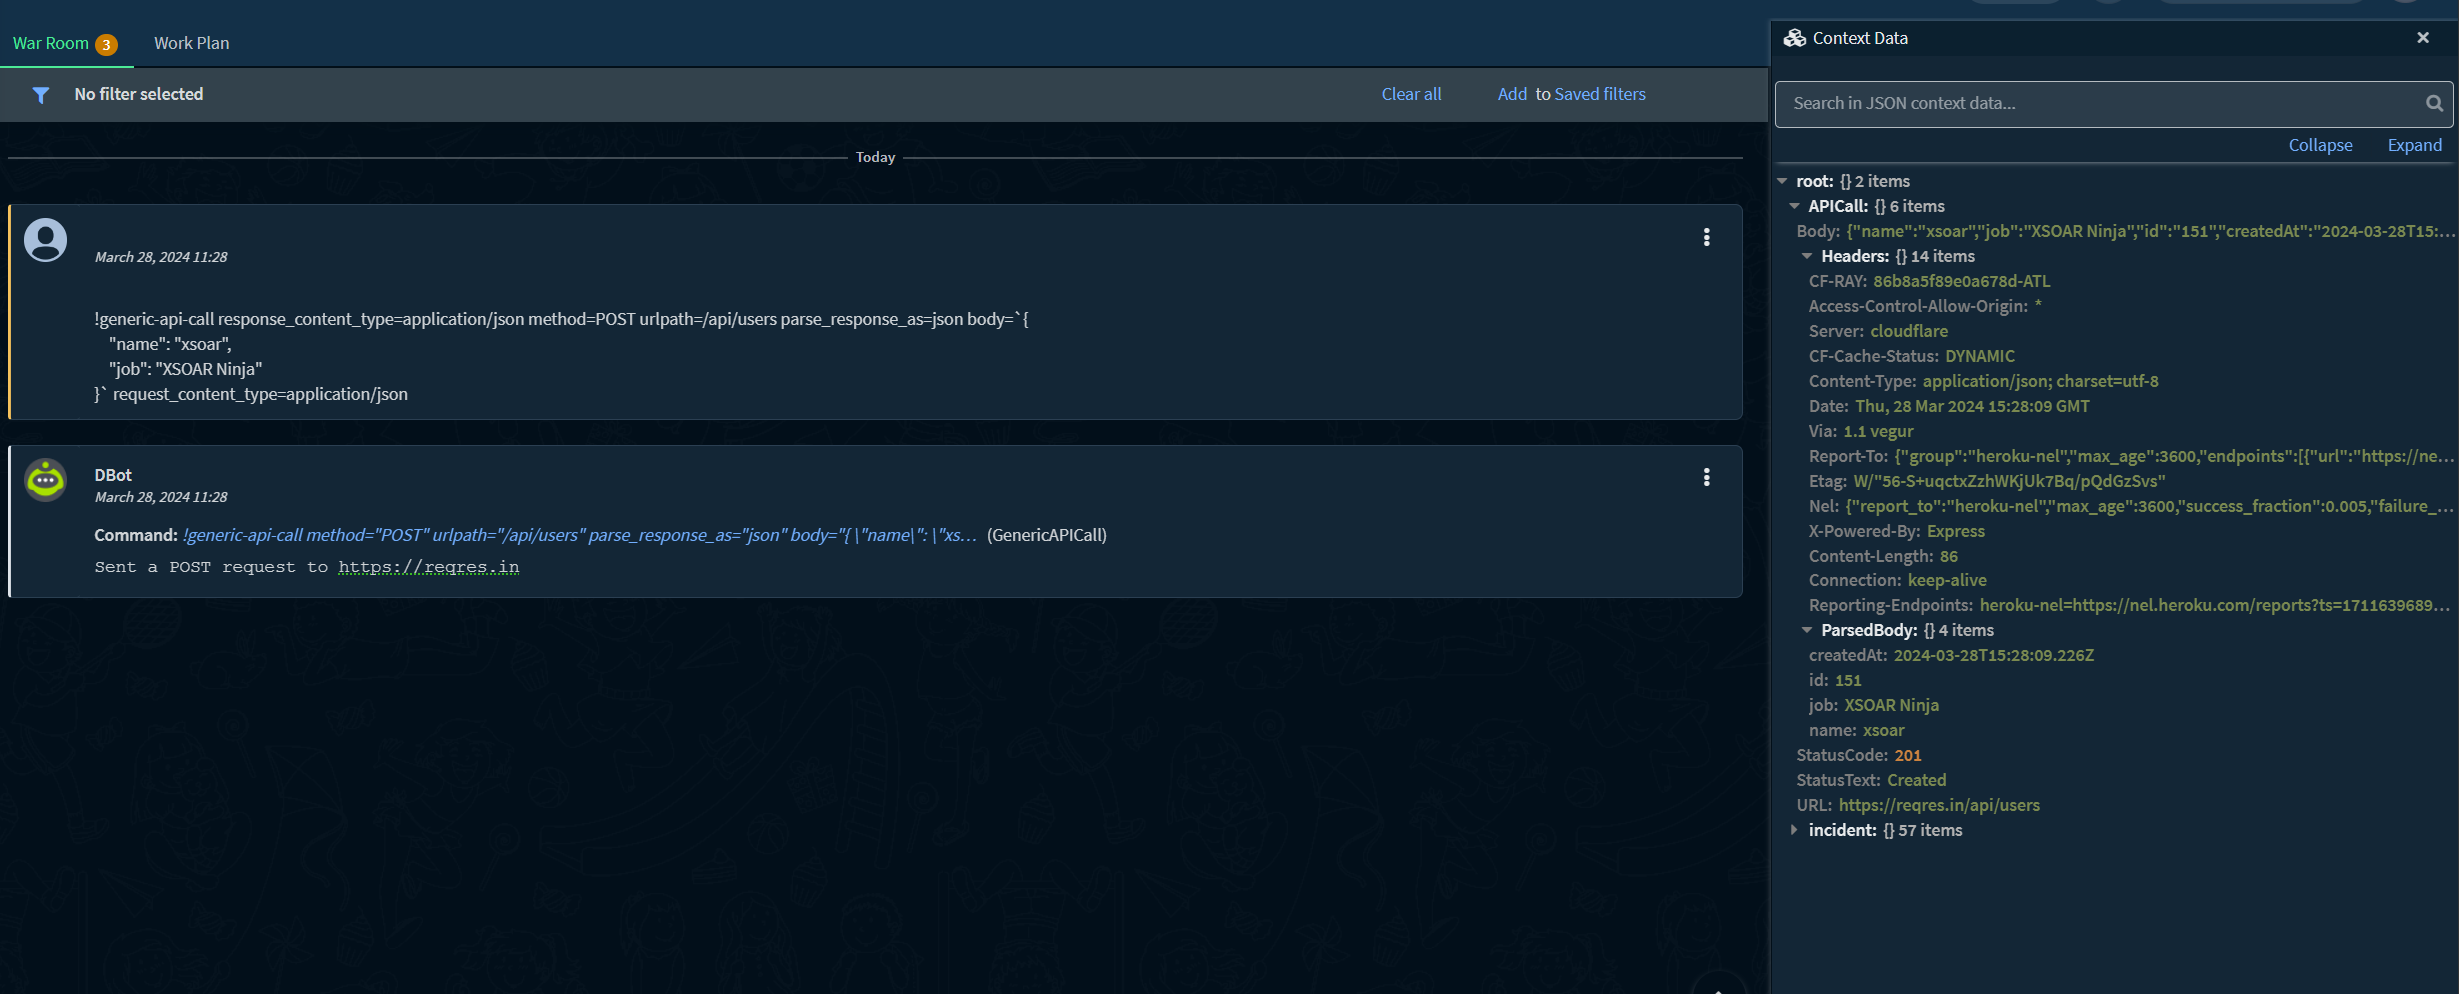Open the user entry's three-dot menu
This screenshot has width=2459, height=994.
pos(1706,237)
